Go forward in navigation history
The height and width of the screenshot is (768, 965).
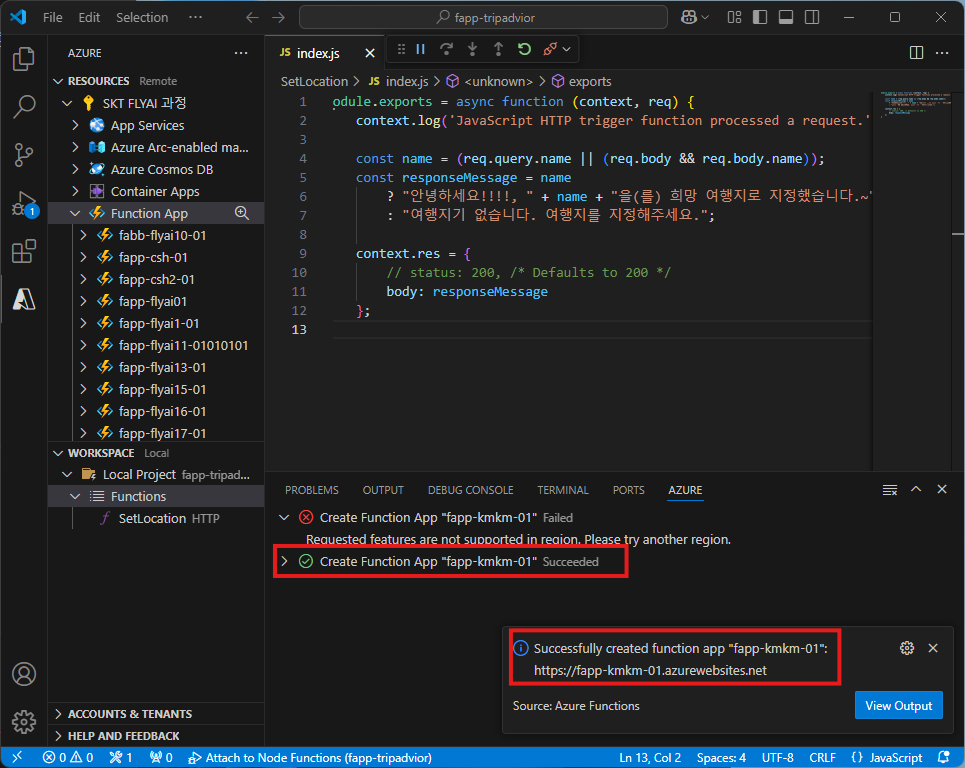279,17
